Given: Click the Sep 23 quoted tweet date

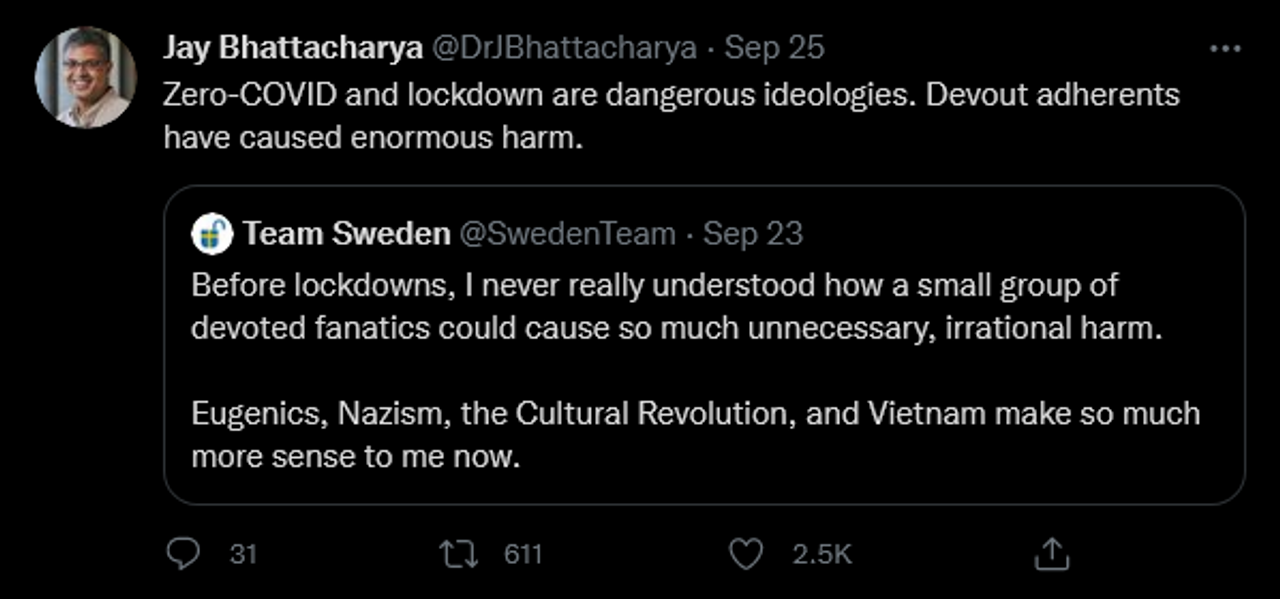Looking at the screenshot, I should 753,234.
